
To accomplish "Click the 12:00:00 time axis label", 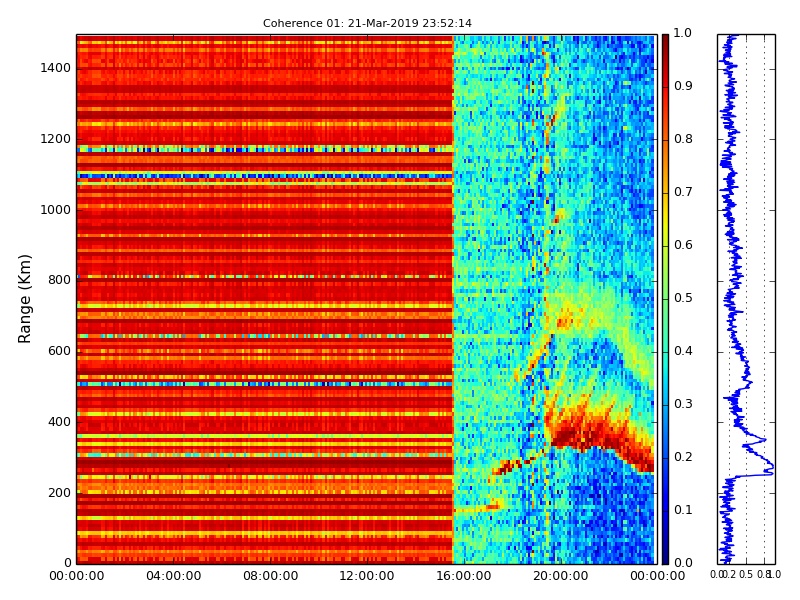I will pos(367,576).
